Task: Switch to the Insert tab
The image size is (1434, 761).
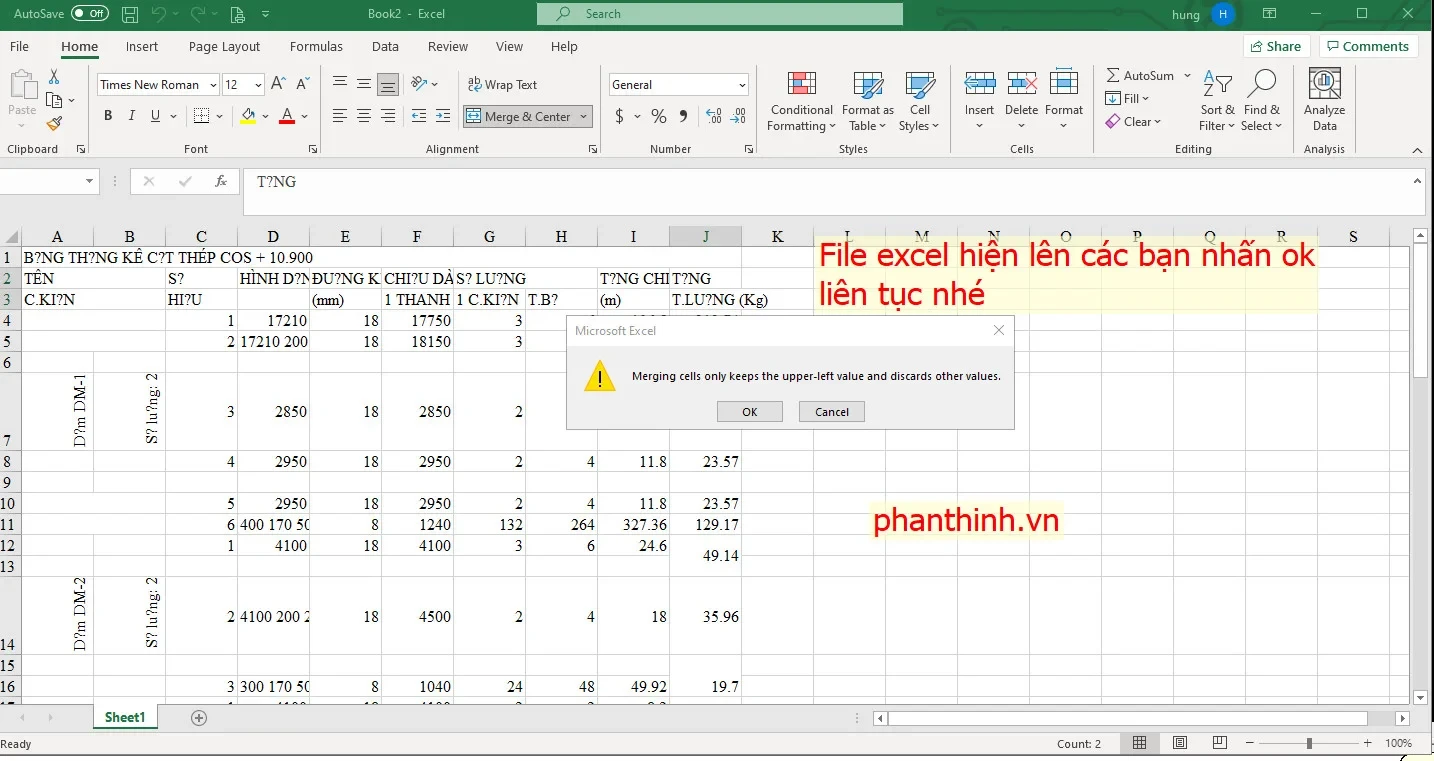Action: coord(142,46)
